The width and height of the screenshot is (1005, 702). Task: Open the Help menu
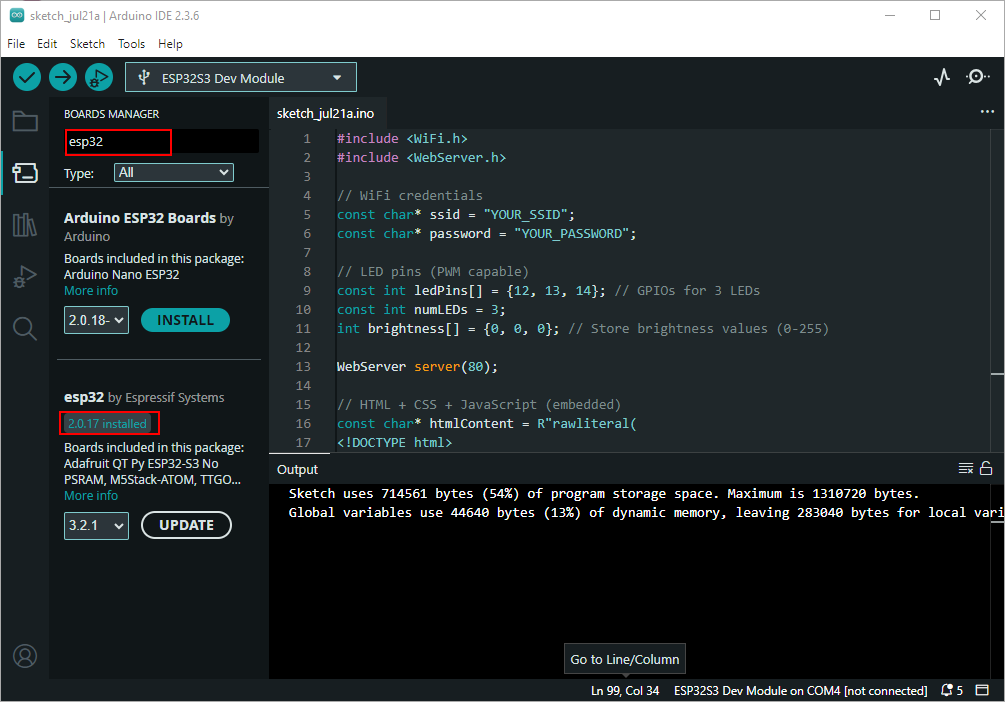point(170,44)
